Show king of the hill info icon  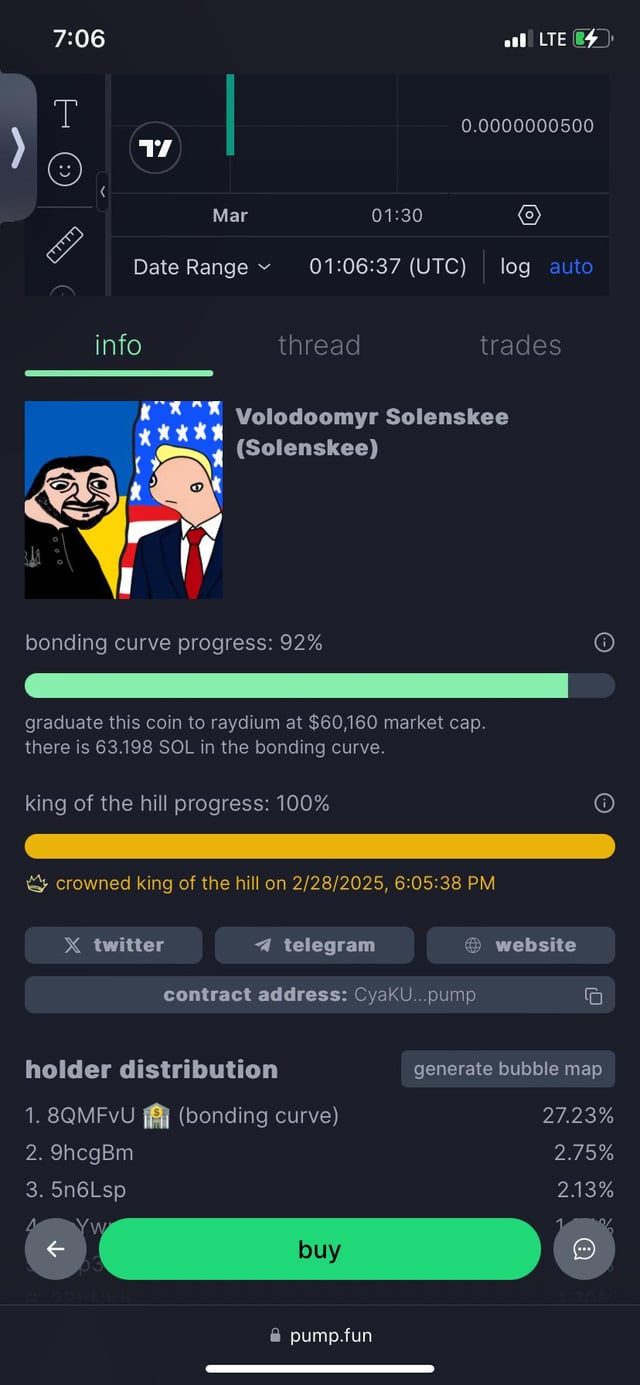(604, 803)
